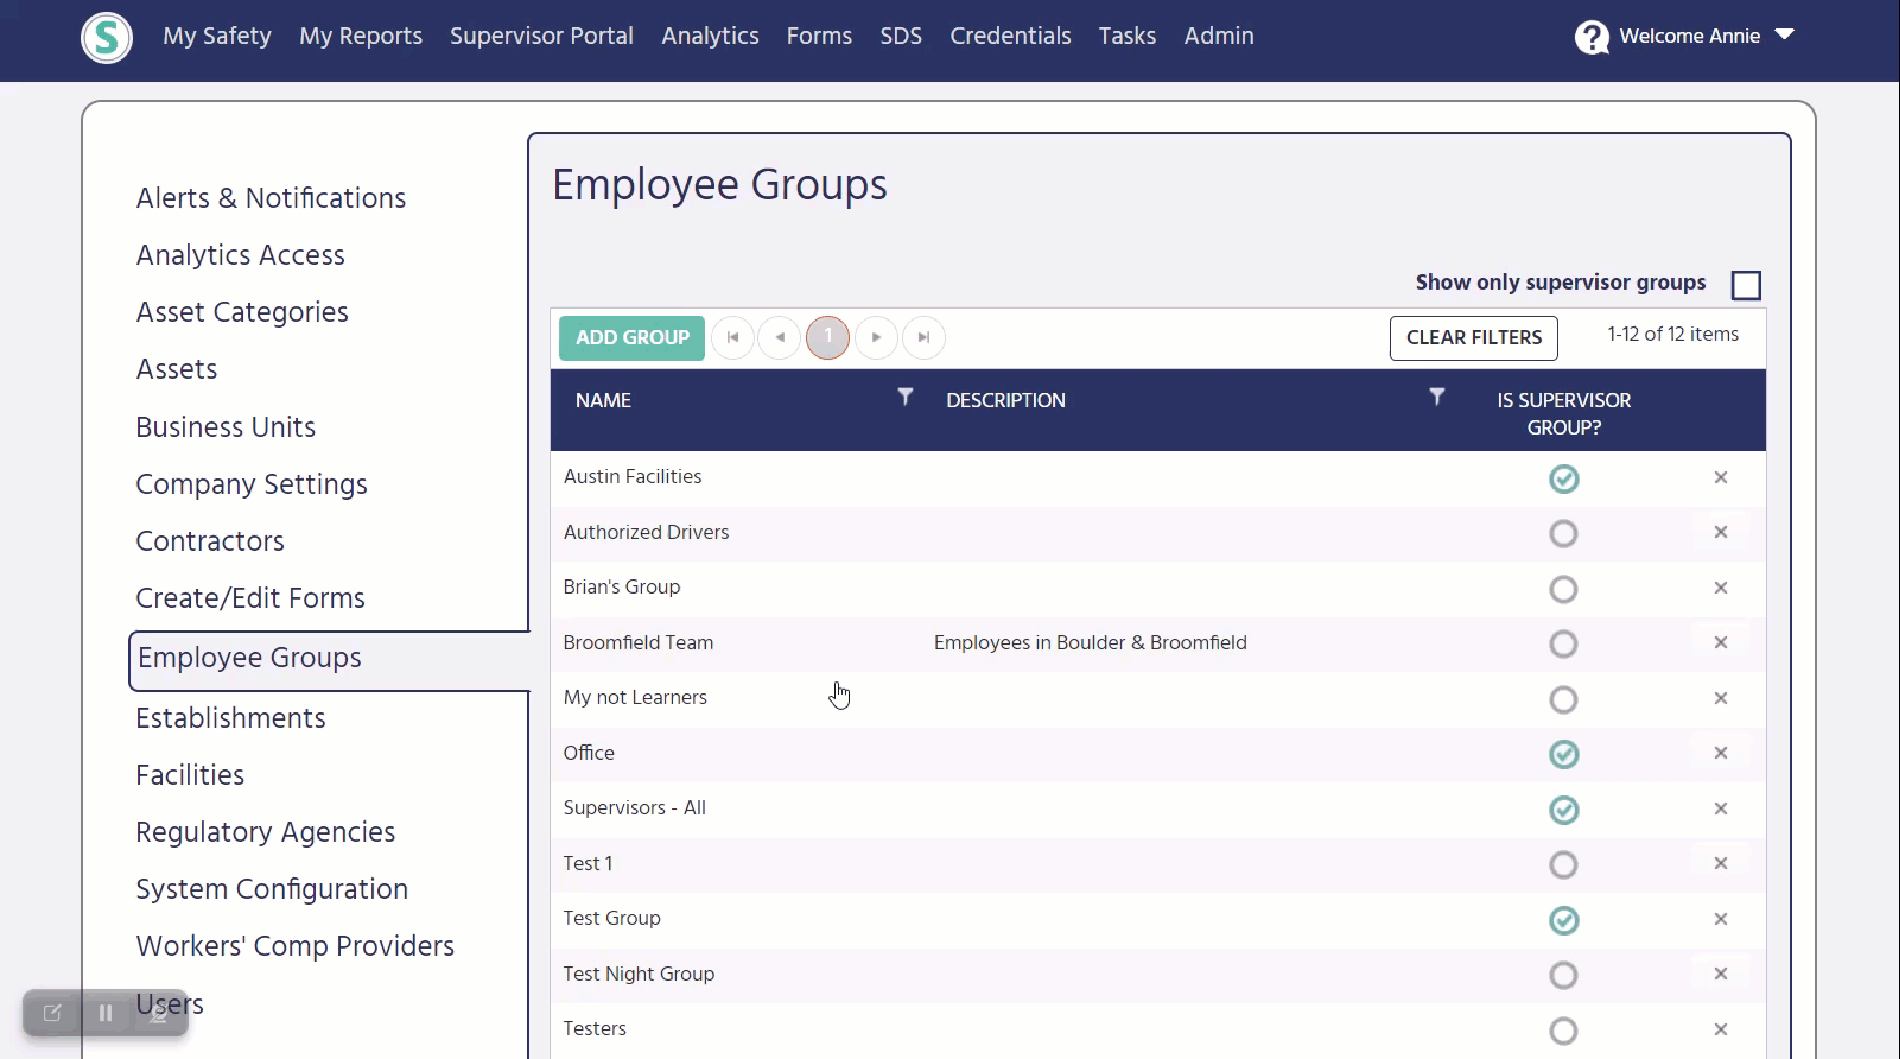Open Establishments in the sidebar
The height and width of the screenshot is (1059, 1900).
coord(230,717)
